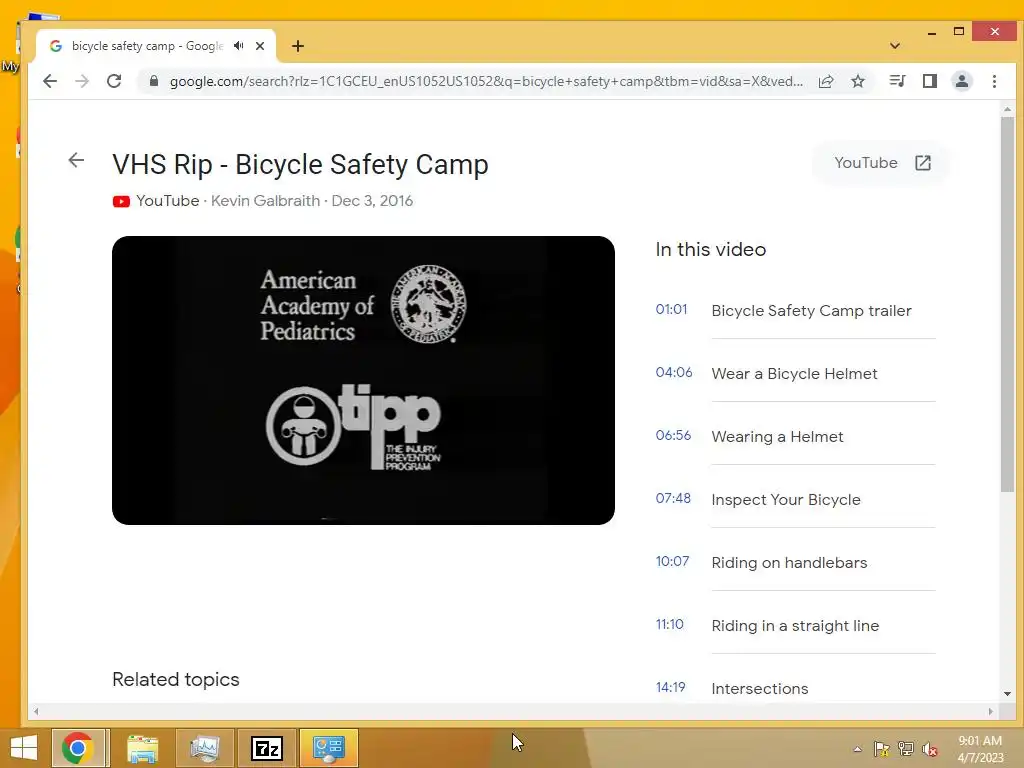Share this page icon in address bar
This screenshot has height=768, width=1024.
[826, 81]
